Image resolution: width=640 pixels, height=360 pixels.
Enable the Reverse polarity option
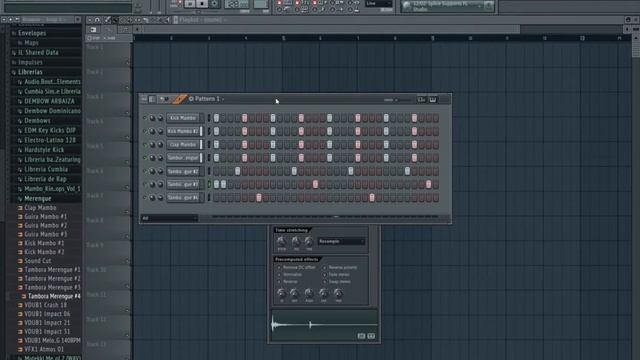pyautogui.click(x=325, y=268)
